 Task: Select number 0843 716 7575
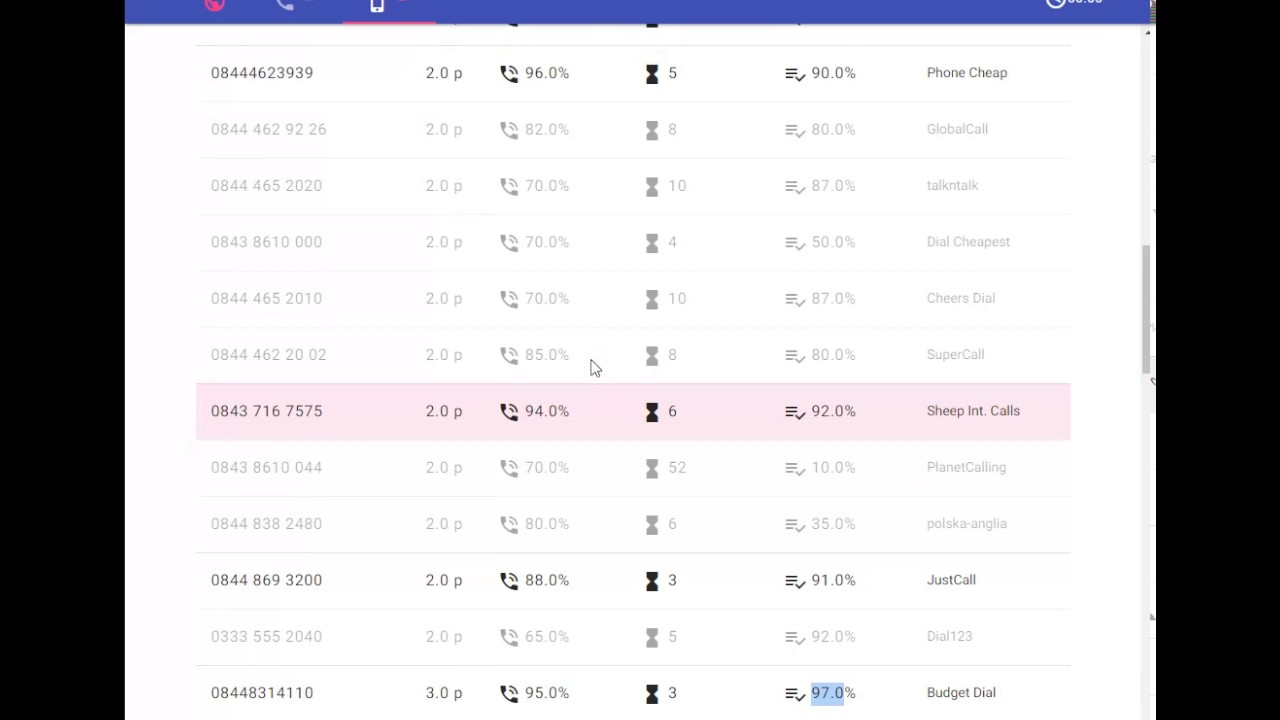coord(266,411)
